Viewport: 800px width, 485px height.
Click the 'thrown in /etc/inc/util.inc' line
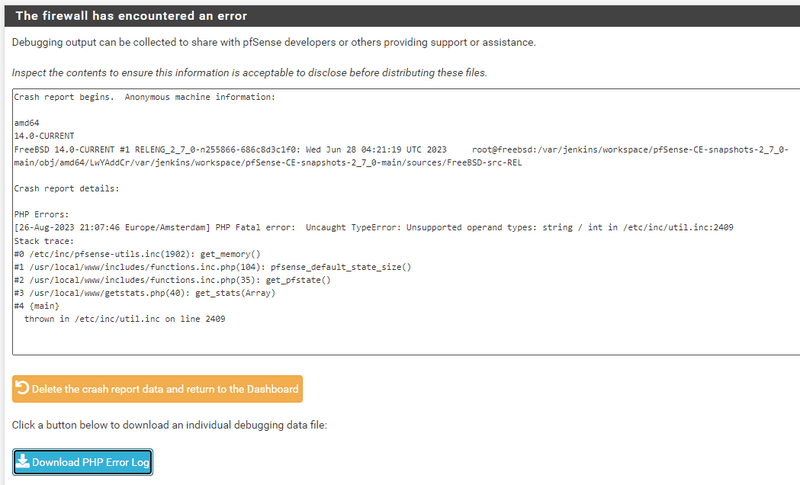[x=125, y=319]
